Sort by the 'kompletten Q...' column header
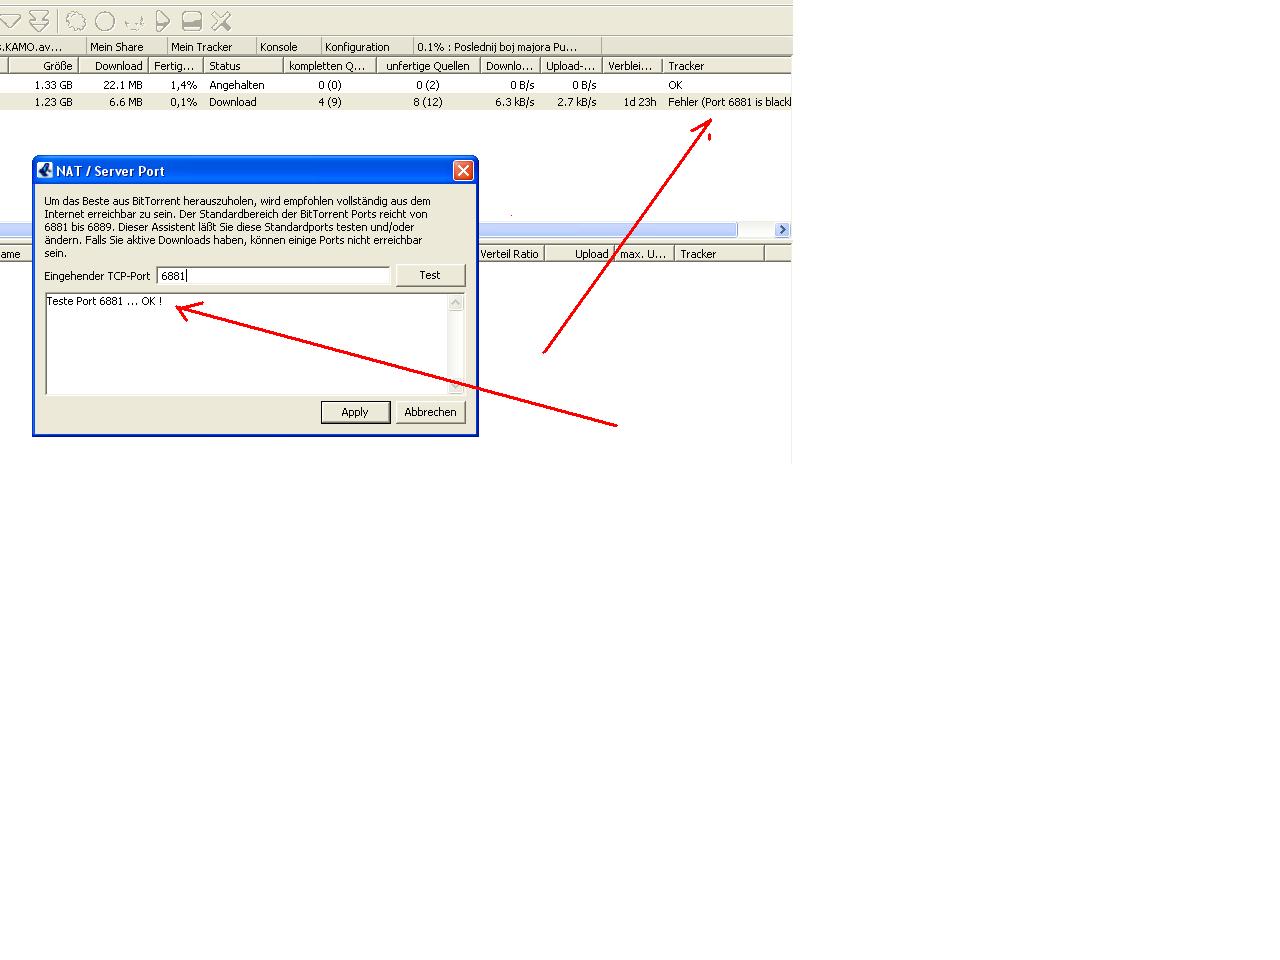The height and width of the screenshot is (960, 1280). [329, 66]
